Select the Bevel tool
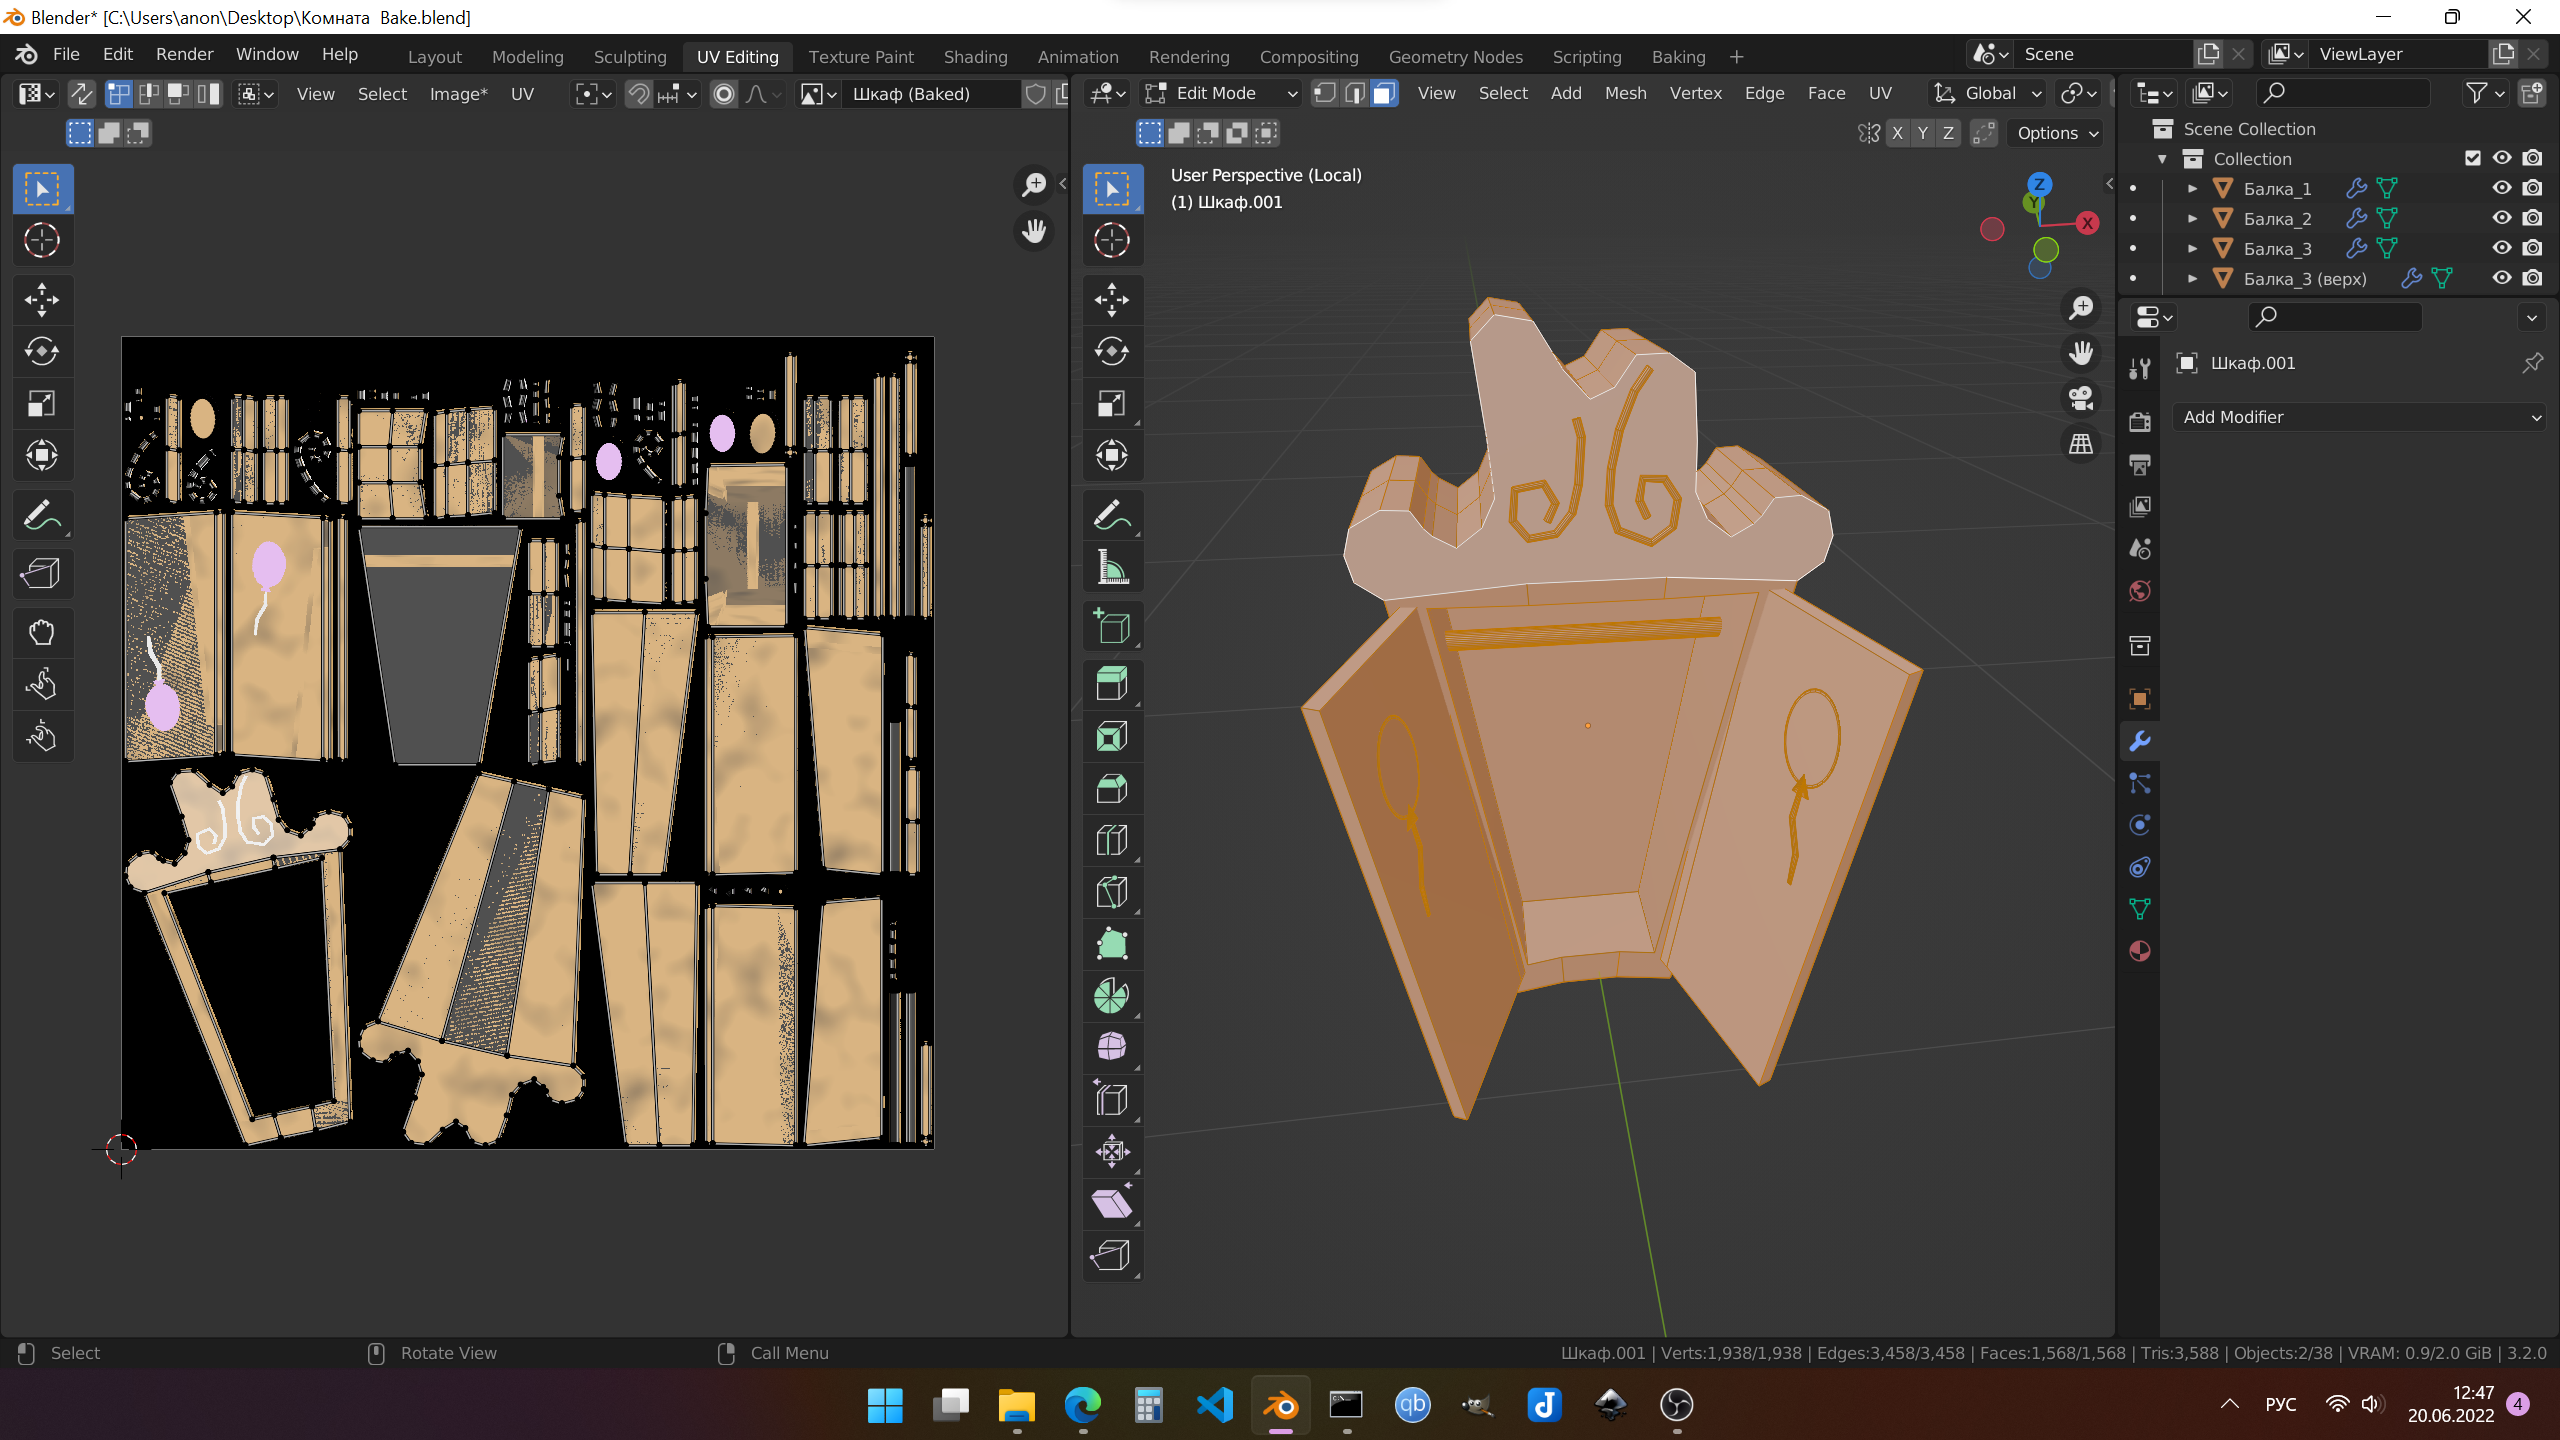Image resolution: width=2560 pixels, height=1440 pixels. click(x=1111, y=788)
